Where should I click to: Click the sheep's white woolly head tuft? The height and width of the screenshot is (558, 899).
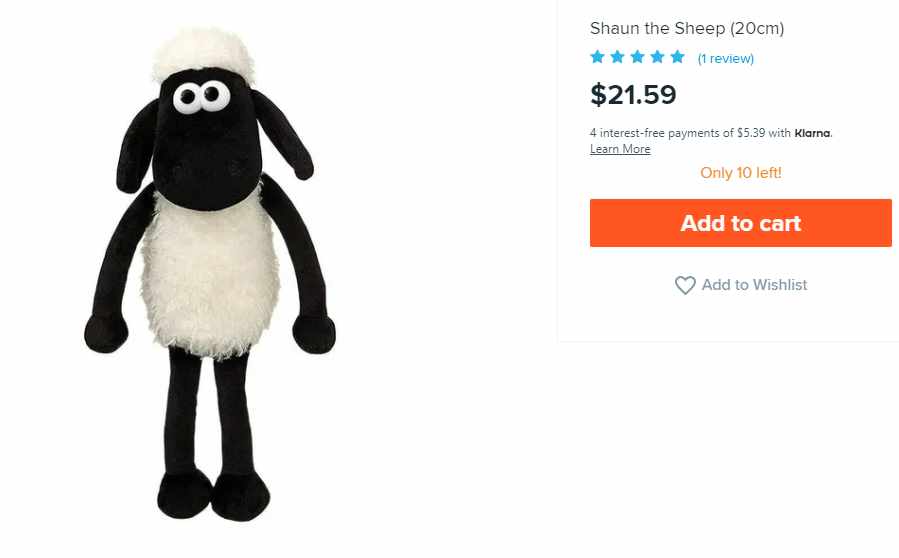[204, 52]
